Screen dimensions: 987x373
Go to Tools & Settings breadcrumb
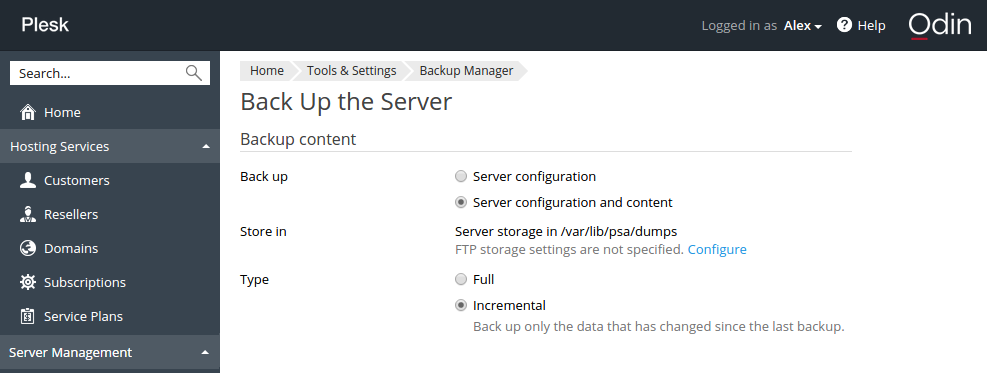tap(351, 70)
